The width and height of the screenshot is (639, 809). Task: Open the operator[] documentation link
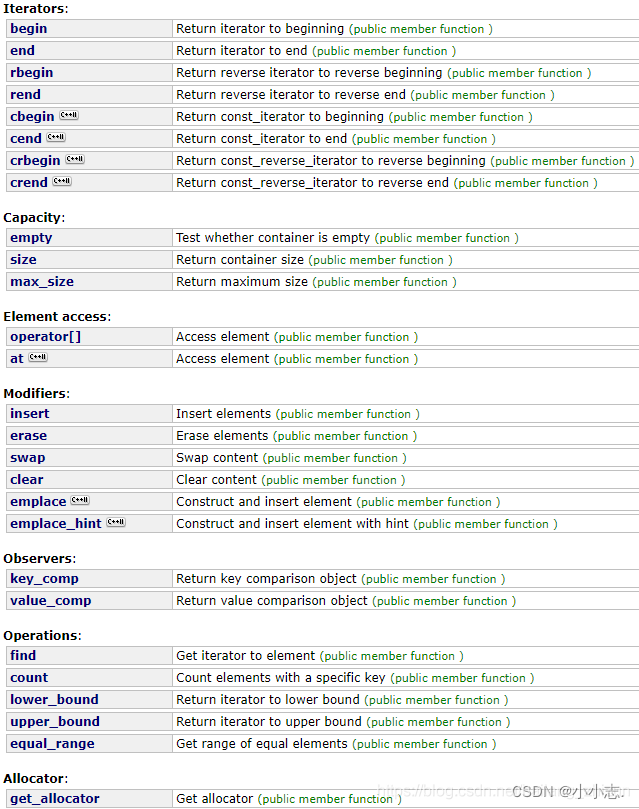[45, 336]
